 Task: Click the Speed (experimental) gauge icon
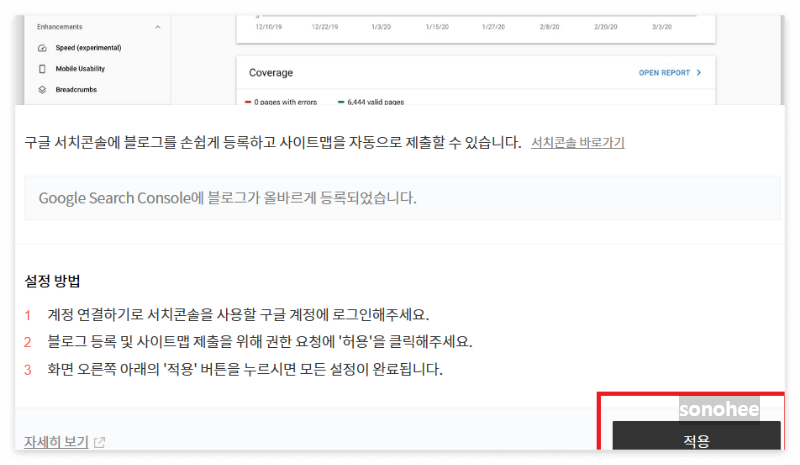pos(42,48)
